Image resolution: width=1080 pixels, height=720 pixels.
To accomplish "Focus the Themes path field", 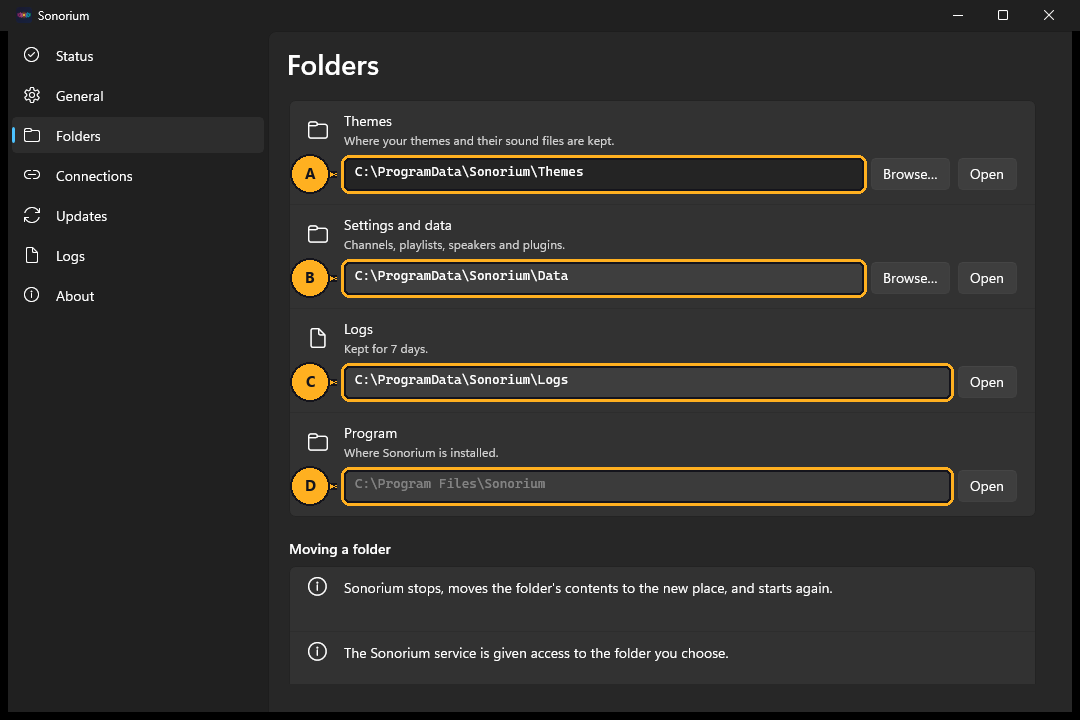I will [x=603, y=174].
